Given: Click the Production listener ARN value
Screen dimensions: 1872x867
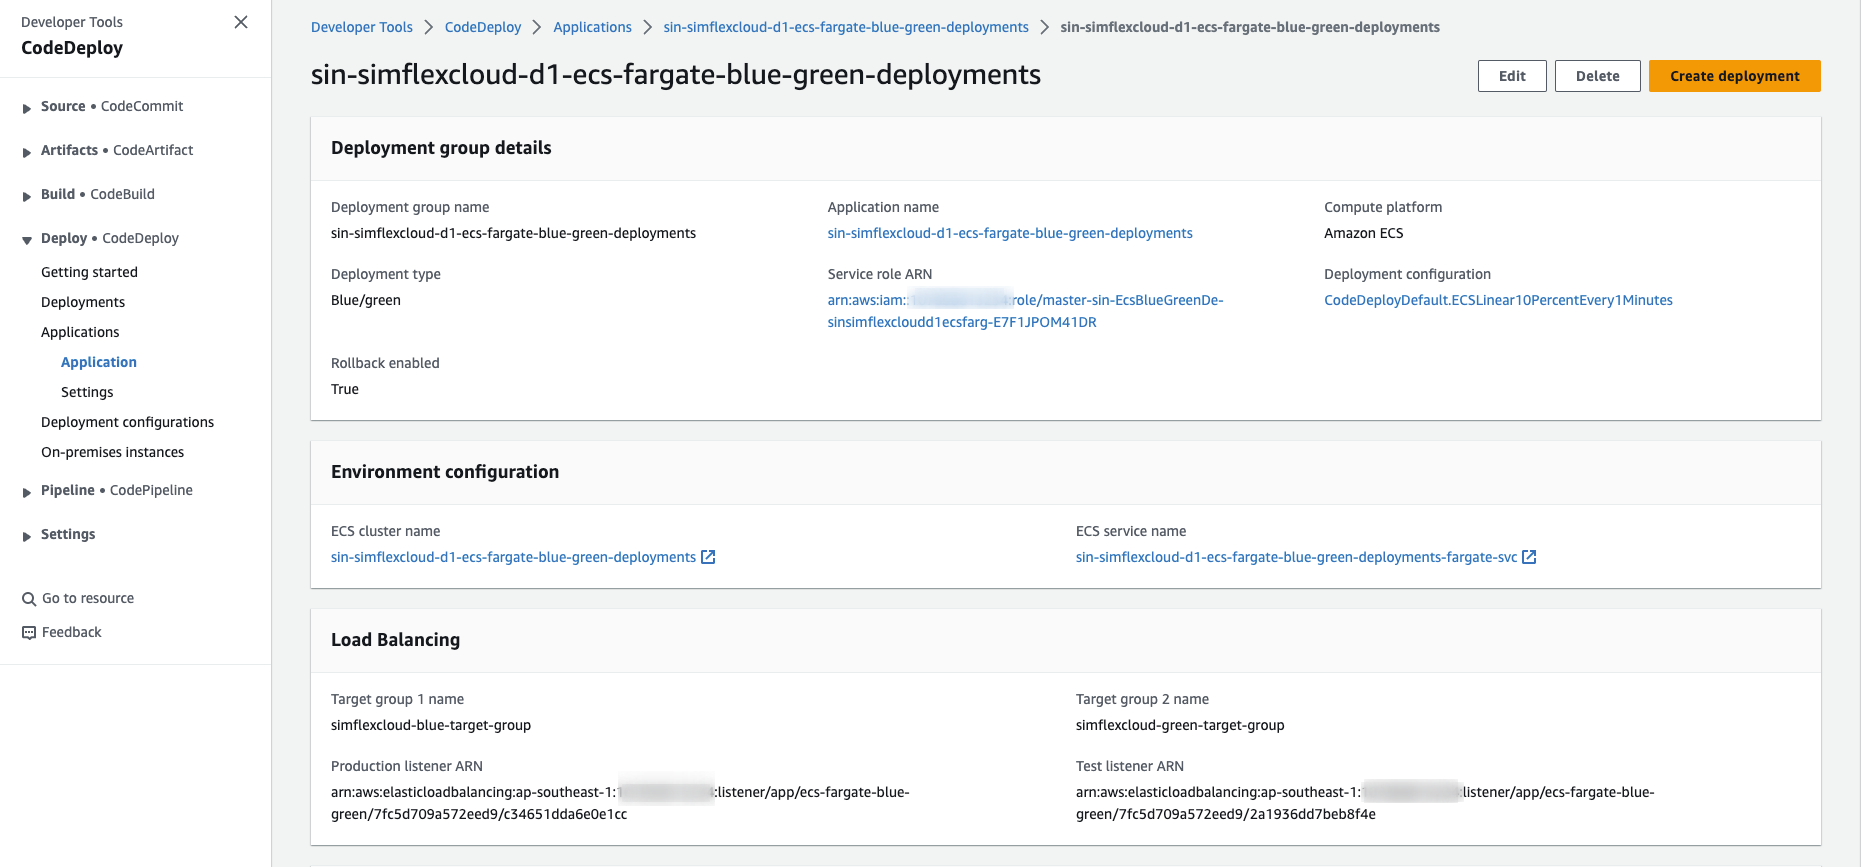Looking at the screenshot, I should pos(620,803).
